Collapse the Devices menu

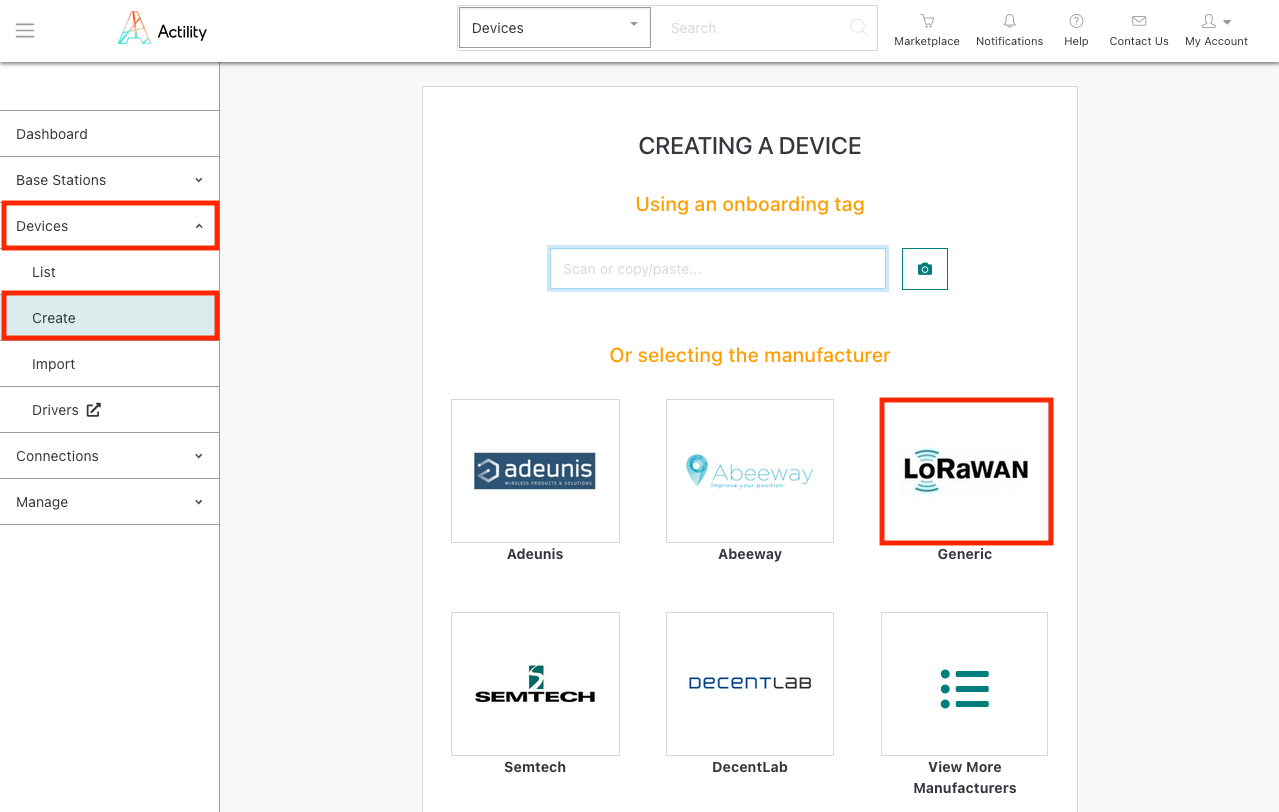point(110,226)
